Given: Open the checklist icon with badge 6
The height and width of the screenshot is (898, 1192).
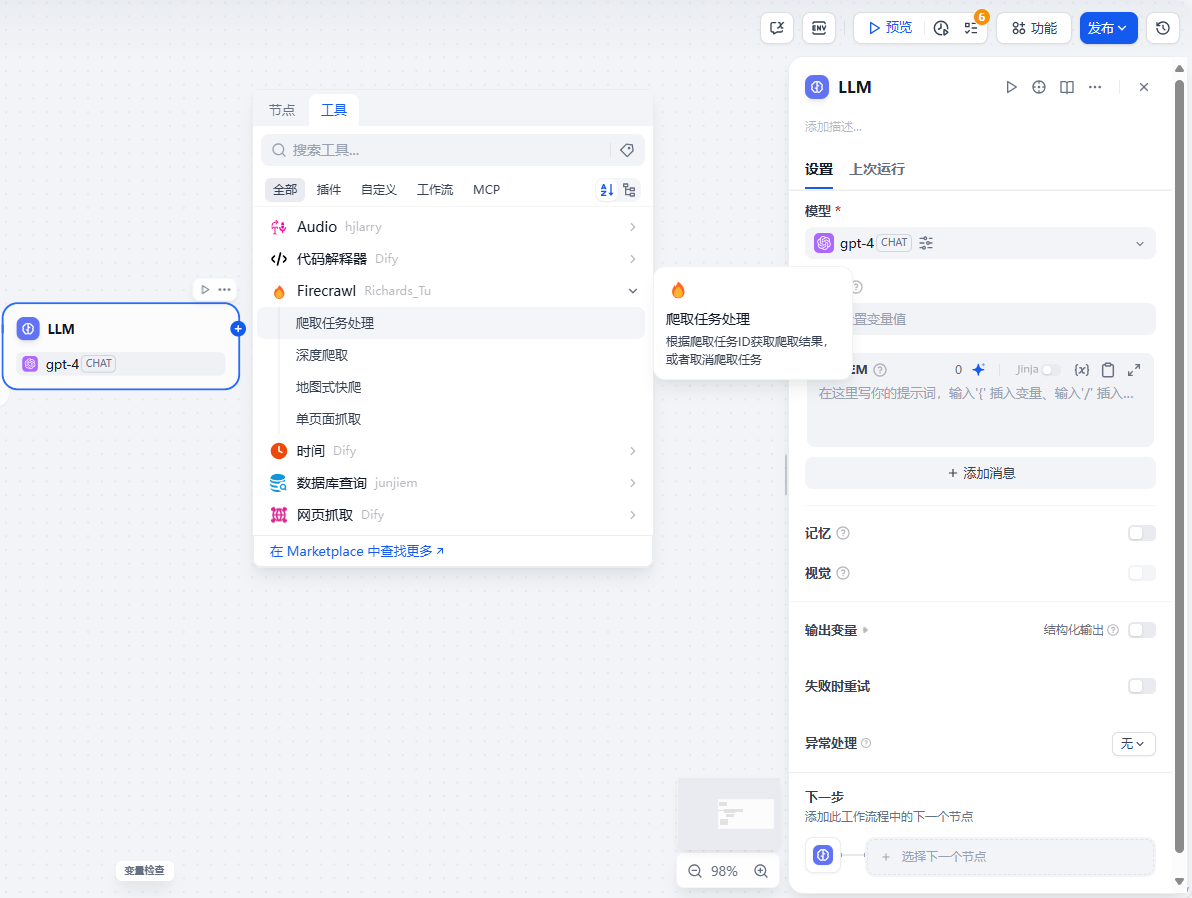Looking at the screenshot, I should click(972, 28).
